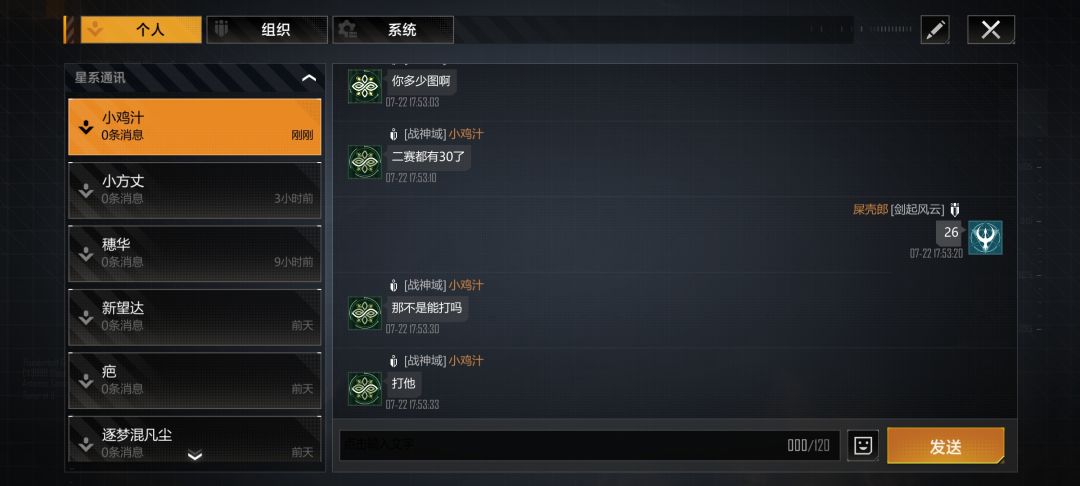
Task: Select the 小鸡汁 conversation entry
Action: click(x=195, y=127)
